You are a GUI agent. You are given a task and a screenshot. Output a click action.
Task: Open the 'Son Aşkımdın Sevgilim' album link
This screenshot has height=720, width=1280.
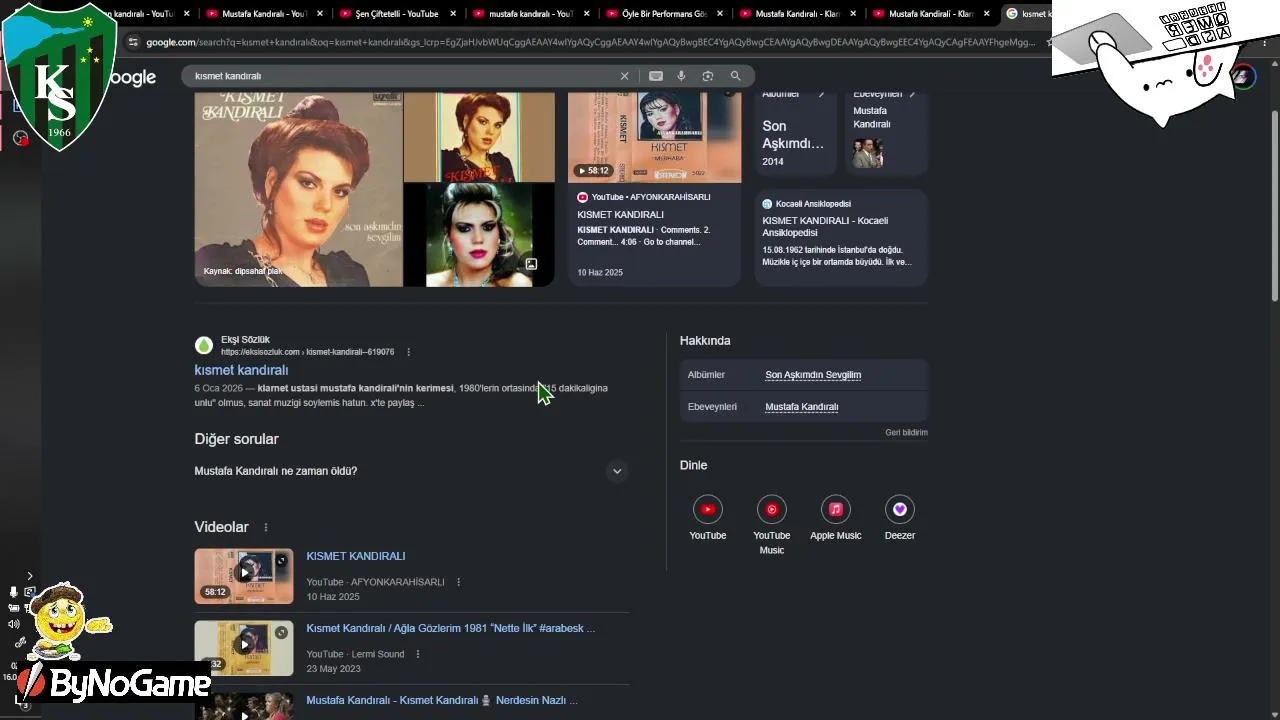pos(813,375)
